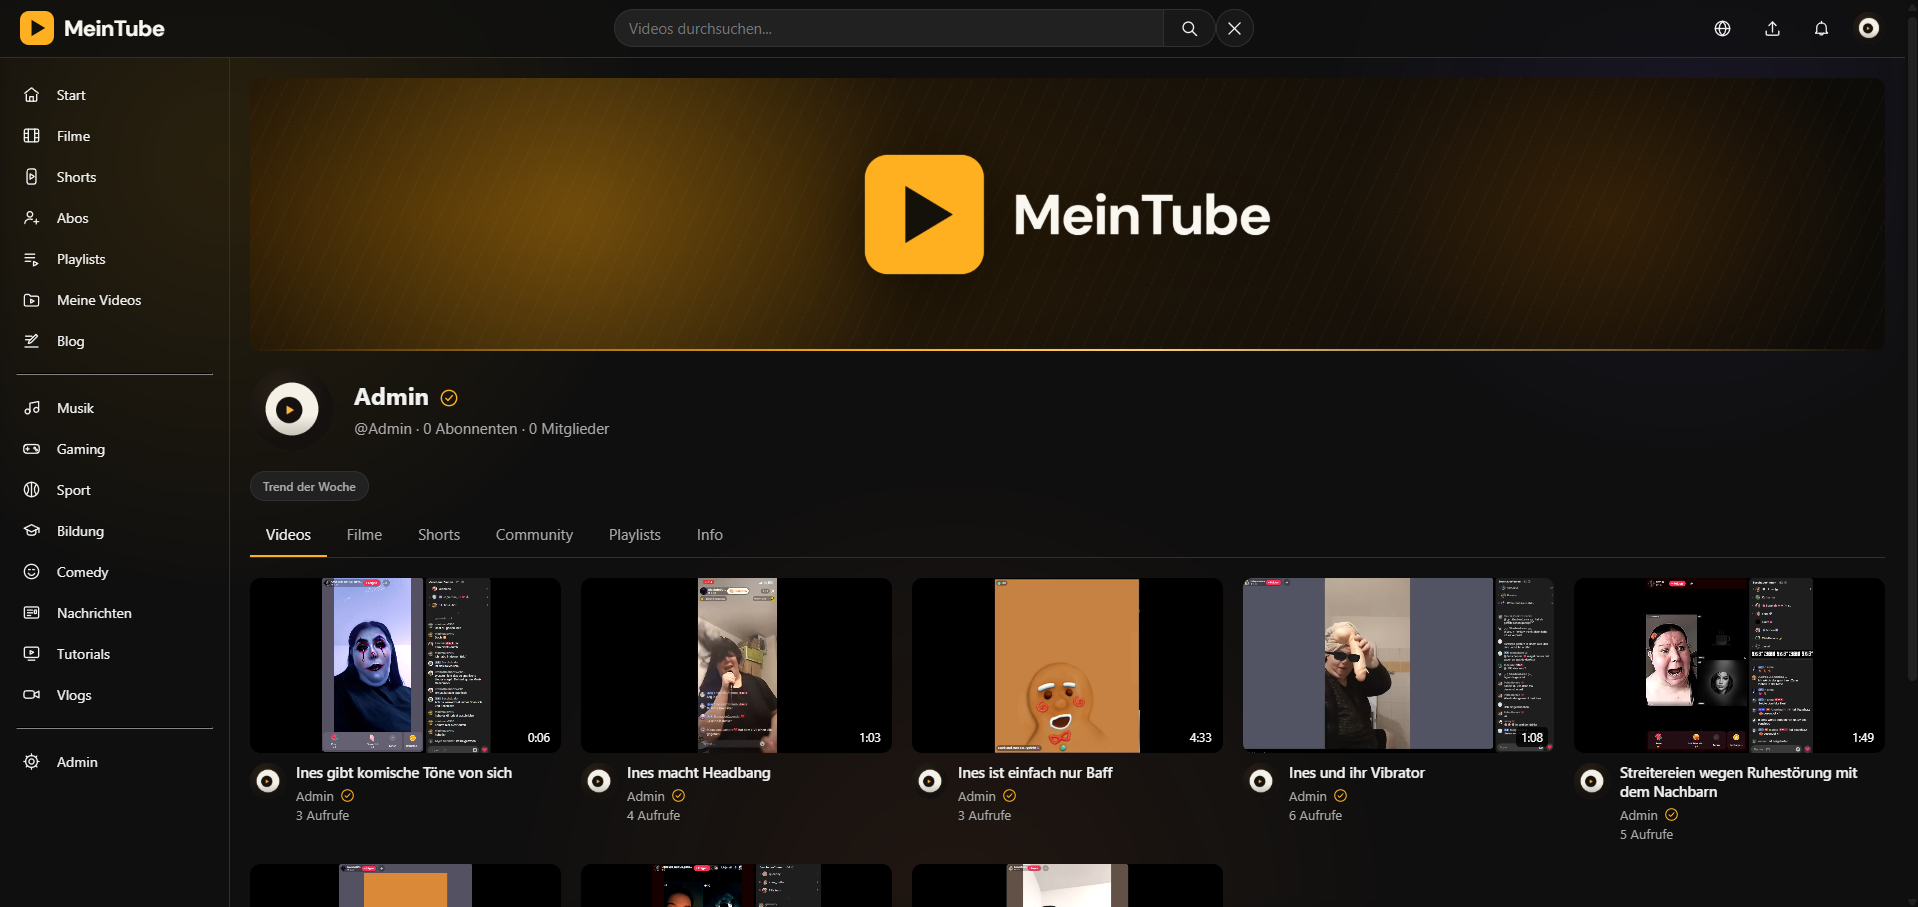Switch to the Playlists channel tab
Viewport: 1918px width, 907px height.
(635, 535)
